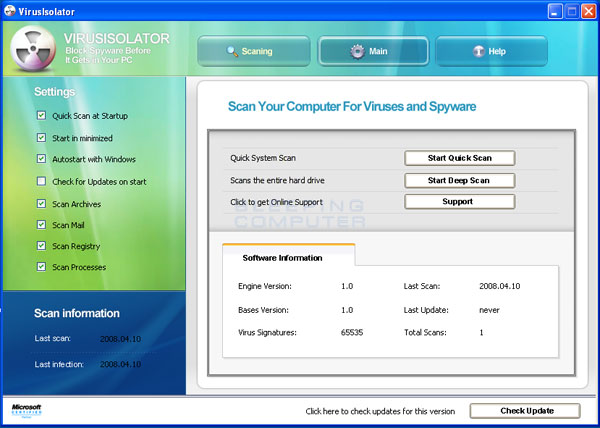The image size is (600, 428).
Task: Click the 'Settings' heading
Action: [54, 92]
